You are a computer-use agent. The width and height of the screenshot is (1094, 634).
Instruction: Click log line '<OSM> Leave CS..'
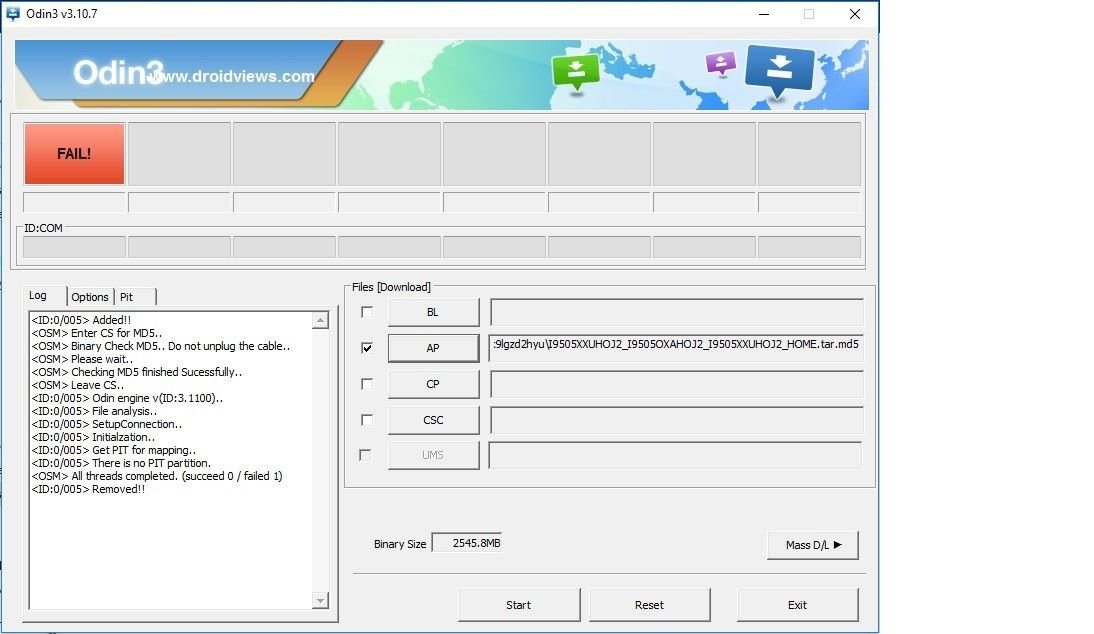tap(77, 385)
